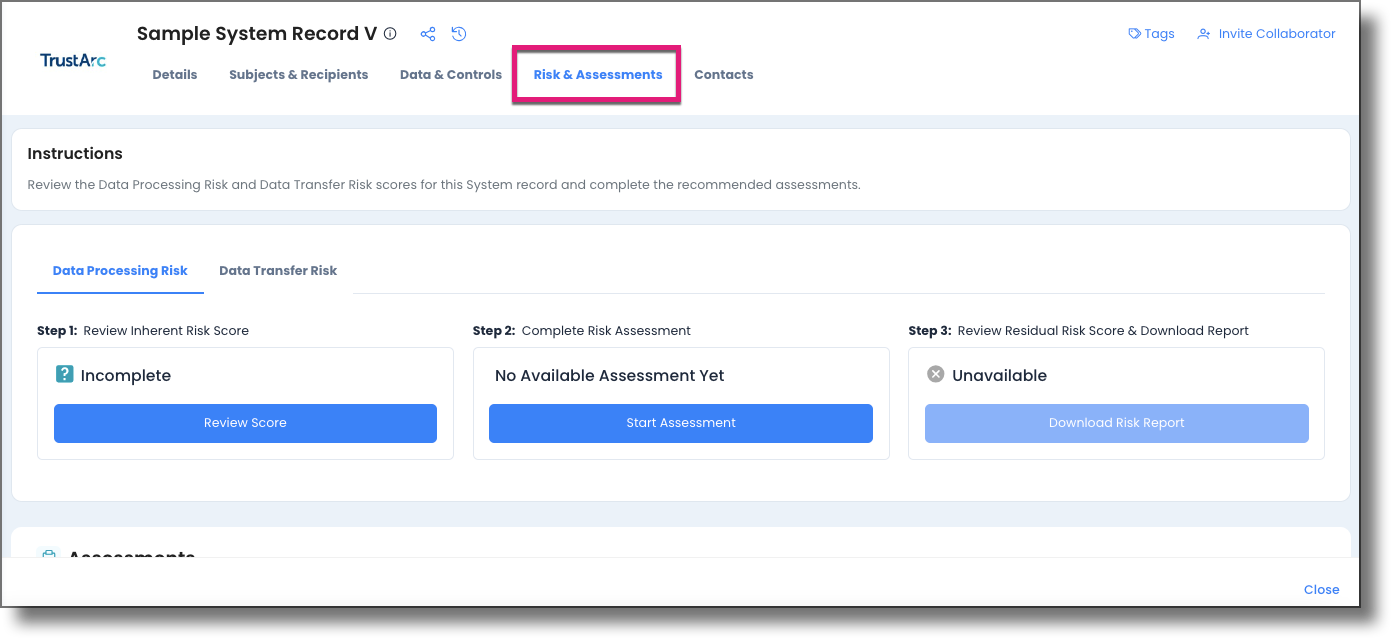This screenshot has width=1392, height=639.
Task: Click the share icon next to the title
Action: coord(427,33)
